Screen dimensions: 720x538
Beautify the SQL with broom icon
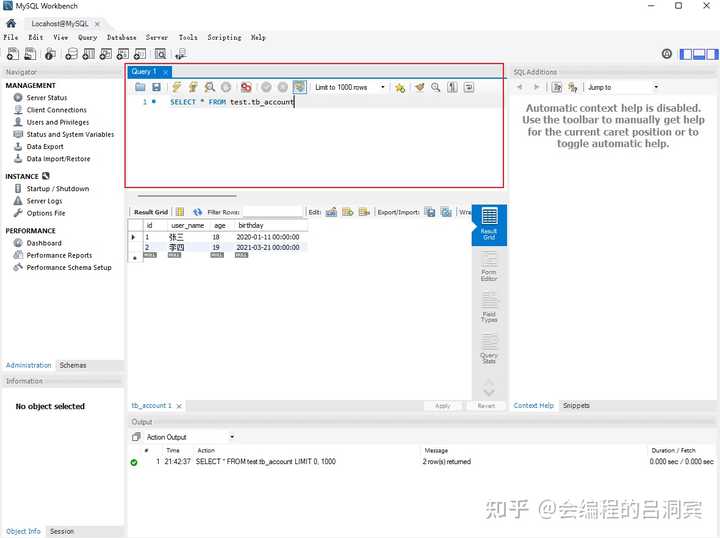(419, 87)
